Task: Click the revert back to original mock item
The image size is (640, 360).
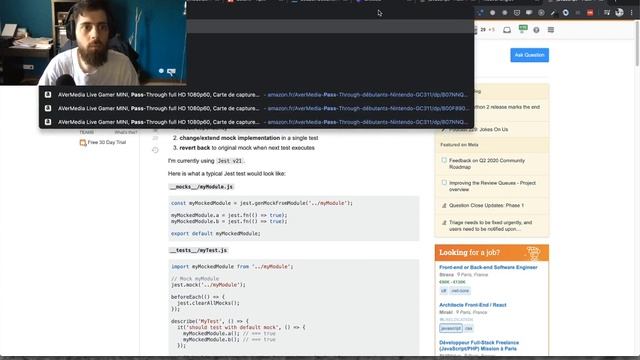Action: click(x=247, y=148)
